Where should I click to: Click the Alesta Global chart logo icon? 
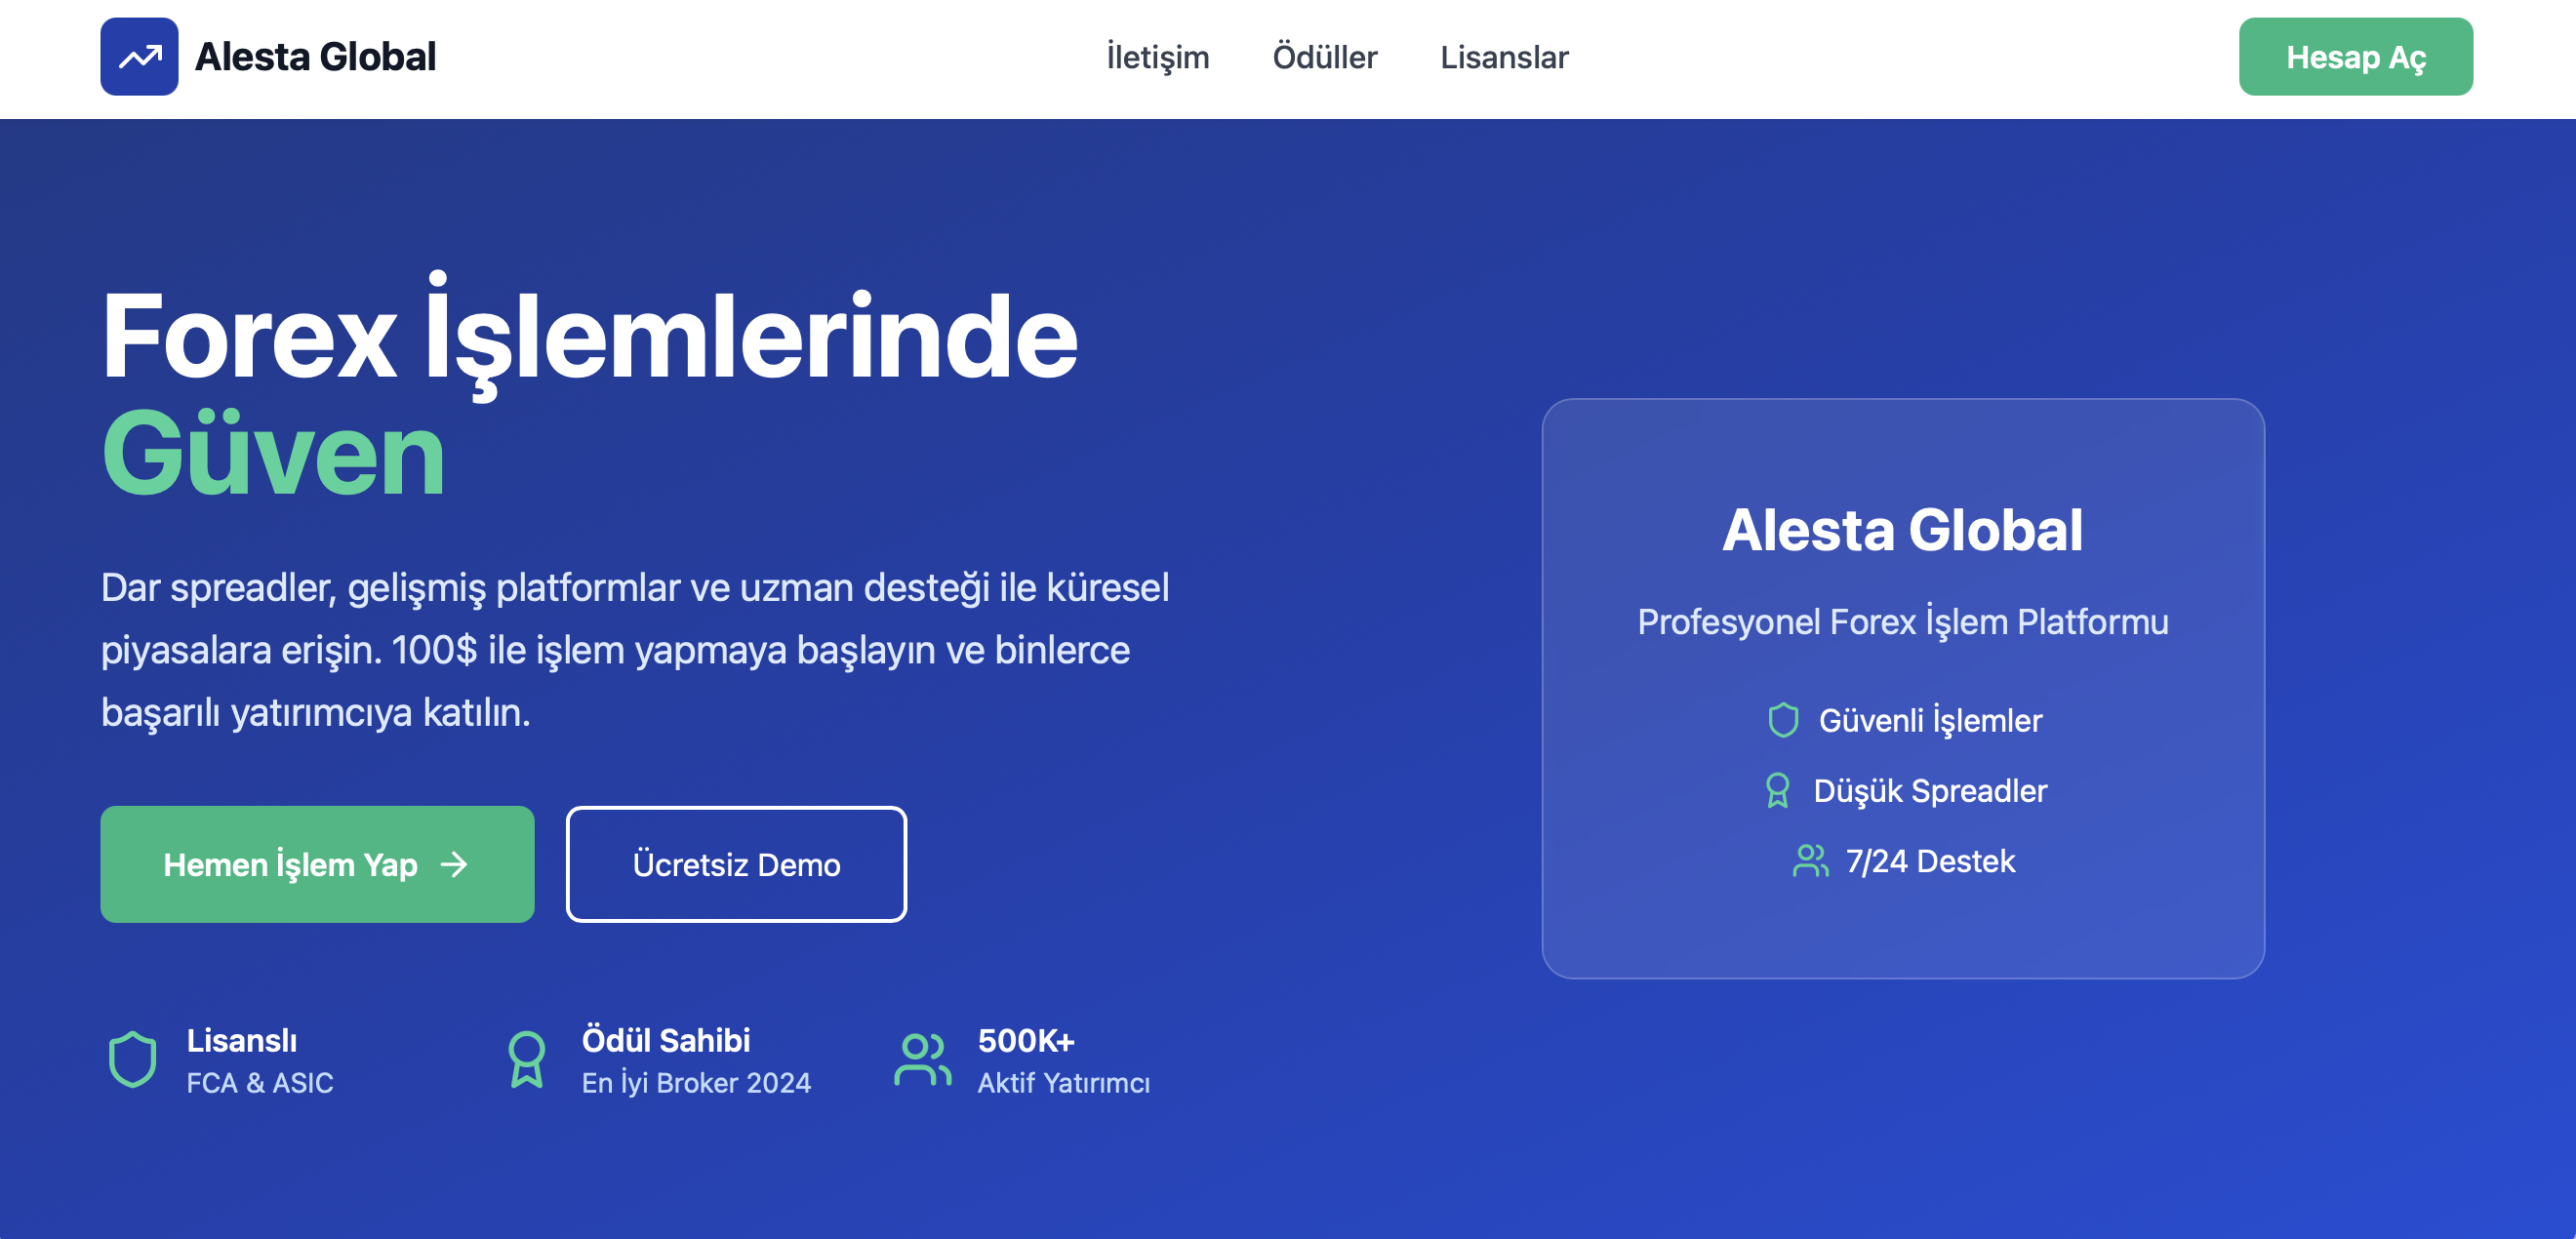pyautogui.click(x=139, y=57)
